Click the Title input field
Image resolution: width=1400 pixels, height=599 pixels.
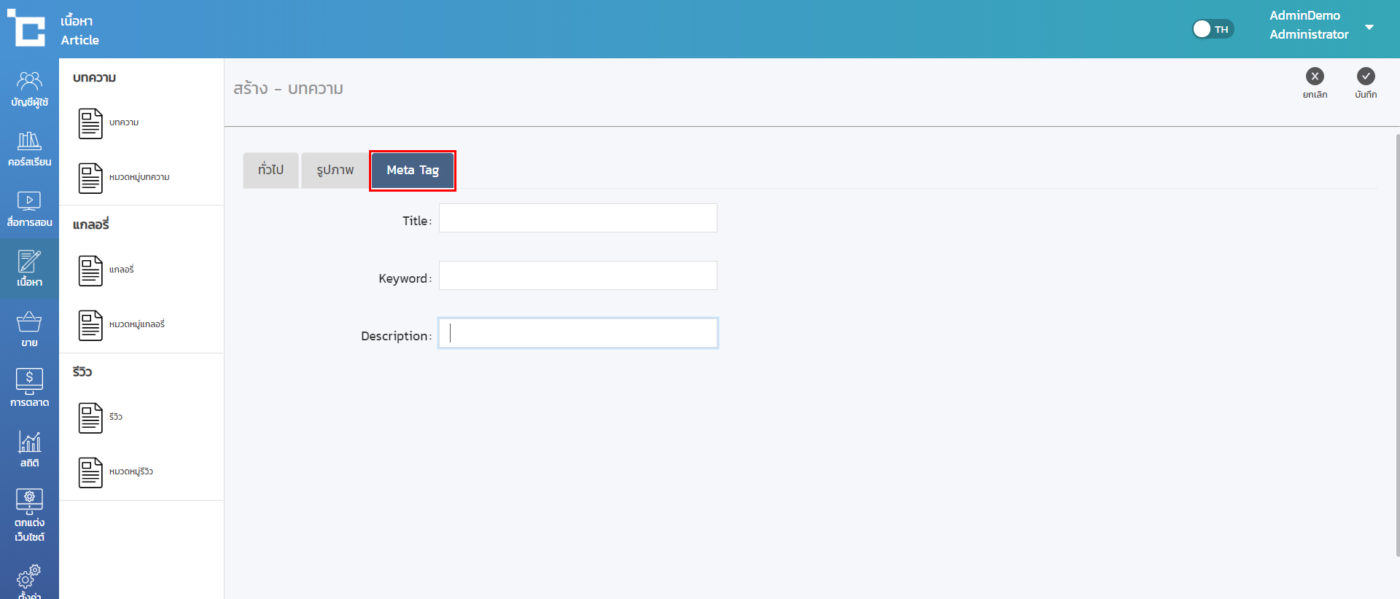click(x=578, y=218)
